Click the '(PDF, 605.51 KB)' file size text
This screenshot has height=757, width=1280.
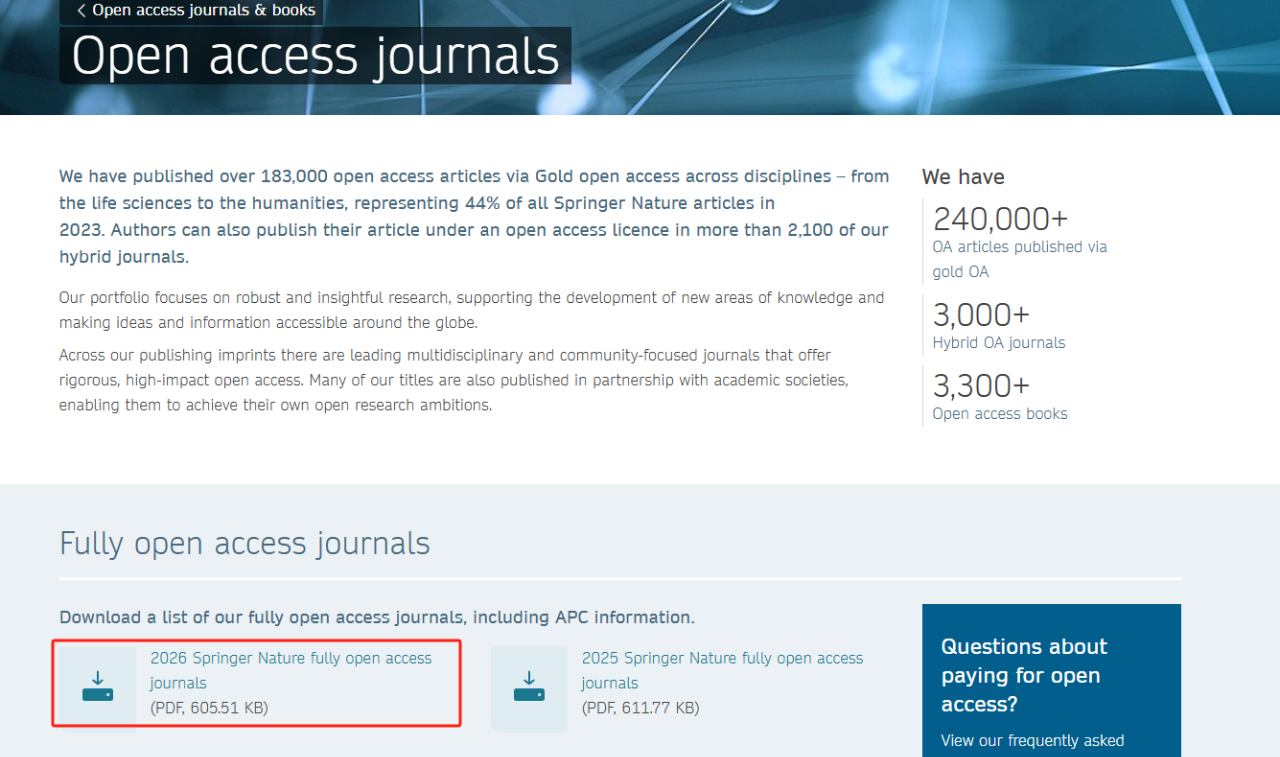(209, 708)
